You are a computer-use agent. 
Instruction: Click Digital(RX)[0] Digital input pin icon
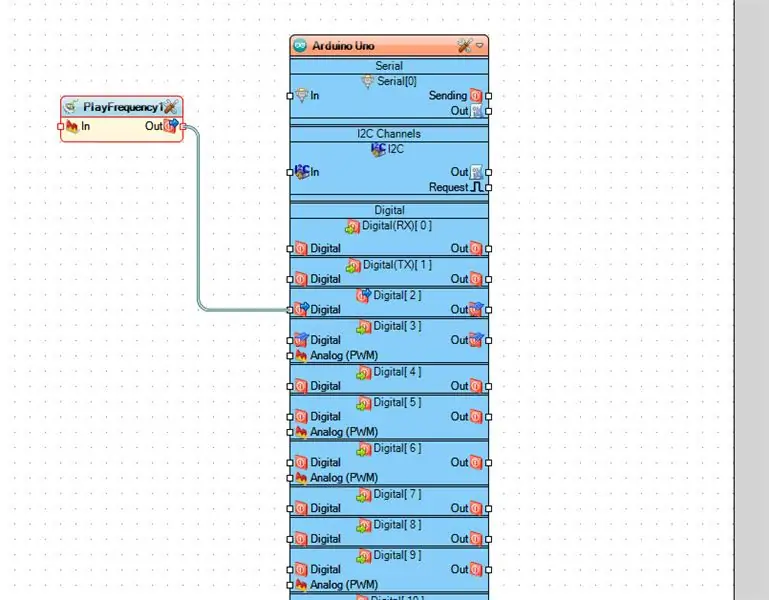click(x=301, y=249)
